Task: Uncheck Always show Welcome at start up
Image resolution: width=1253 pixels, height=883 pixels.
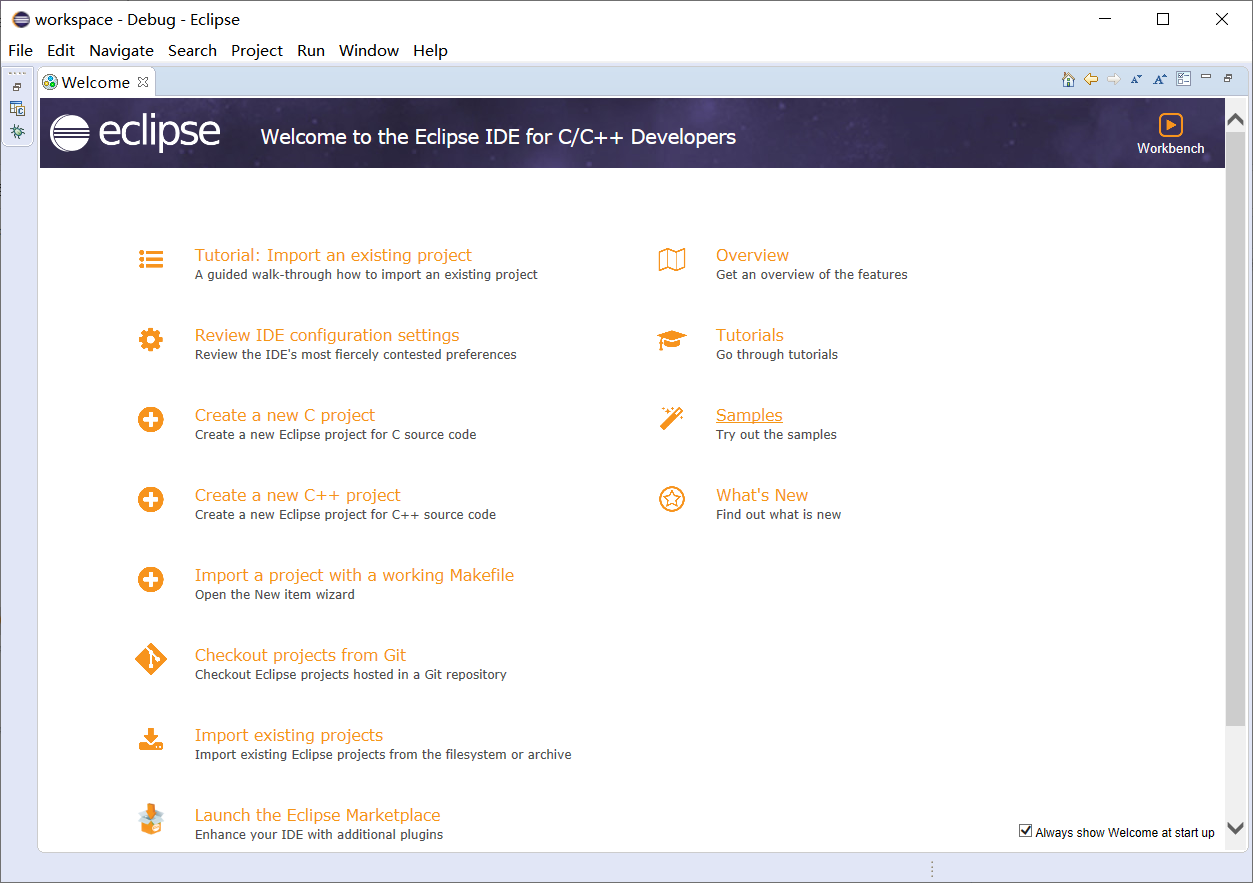Action: tap(1025, 831)
